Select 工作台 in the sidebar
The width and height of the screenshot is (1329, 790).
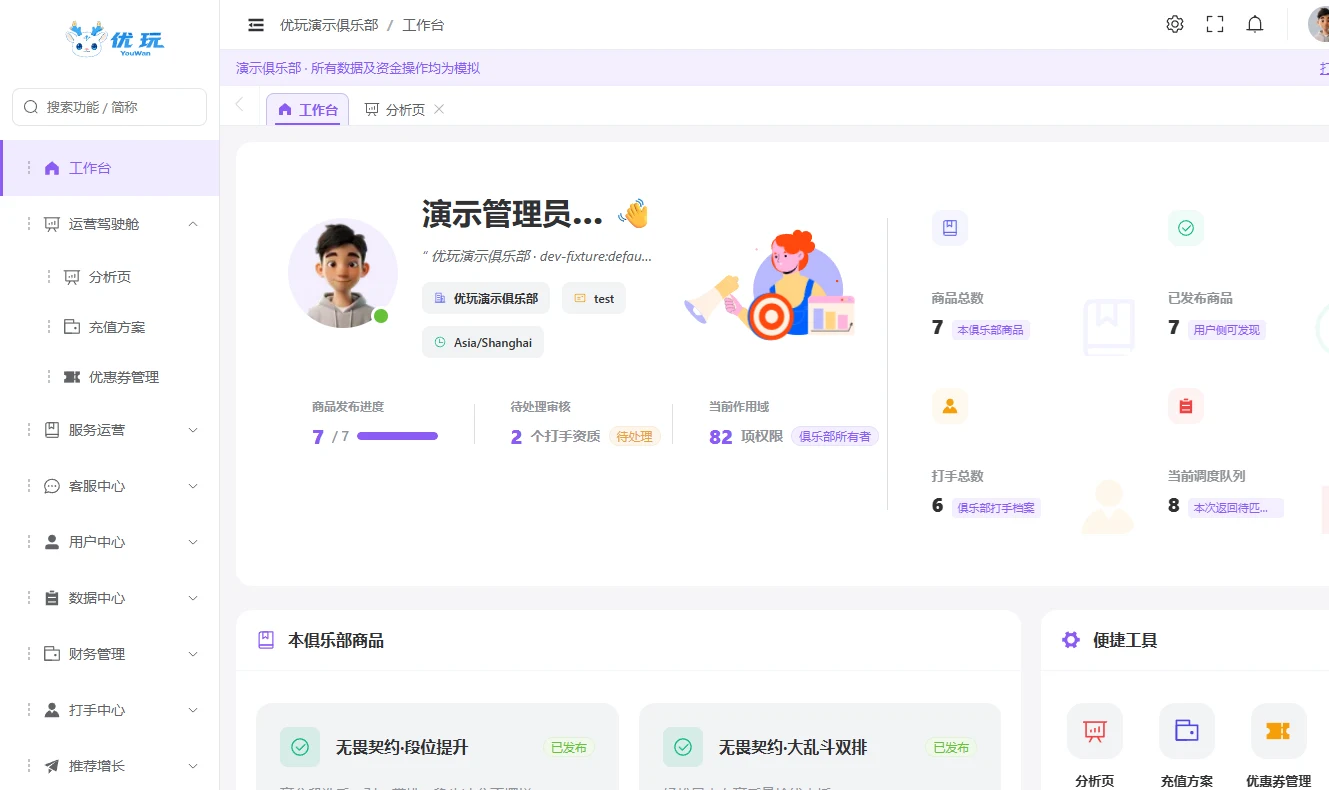pos(110,168)
